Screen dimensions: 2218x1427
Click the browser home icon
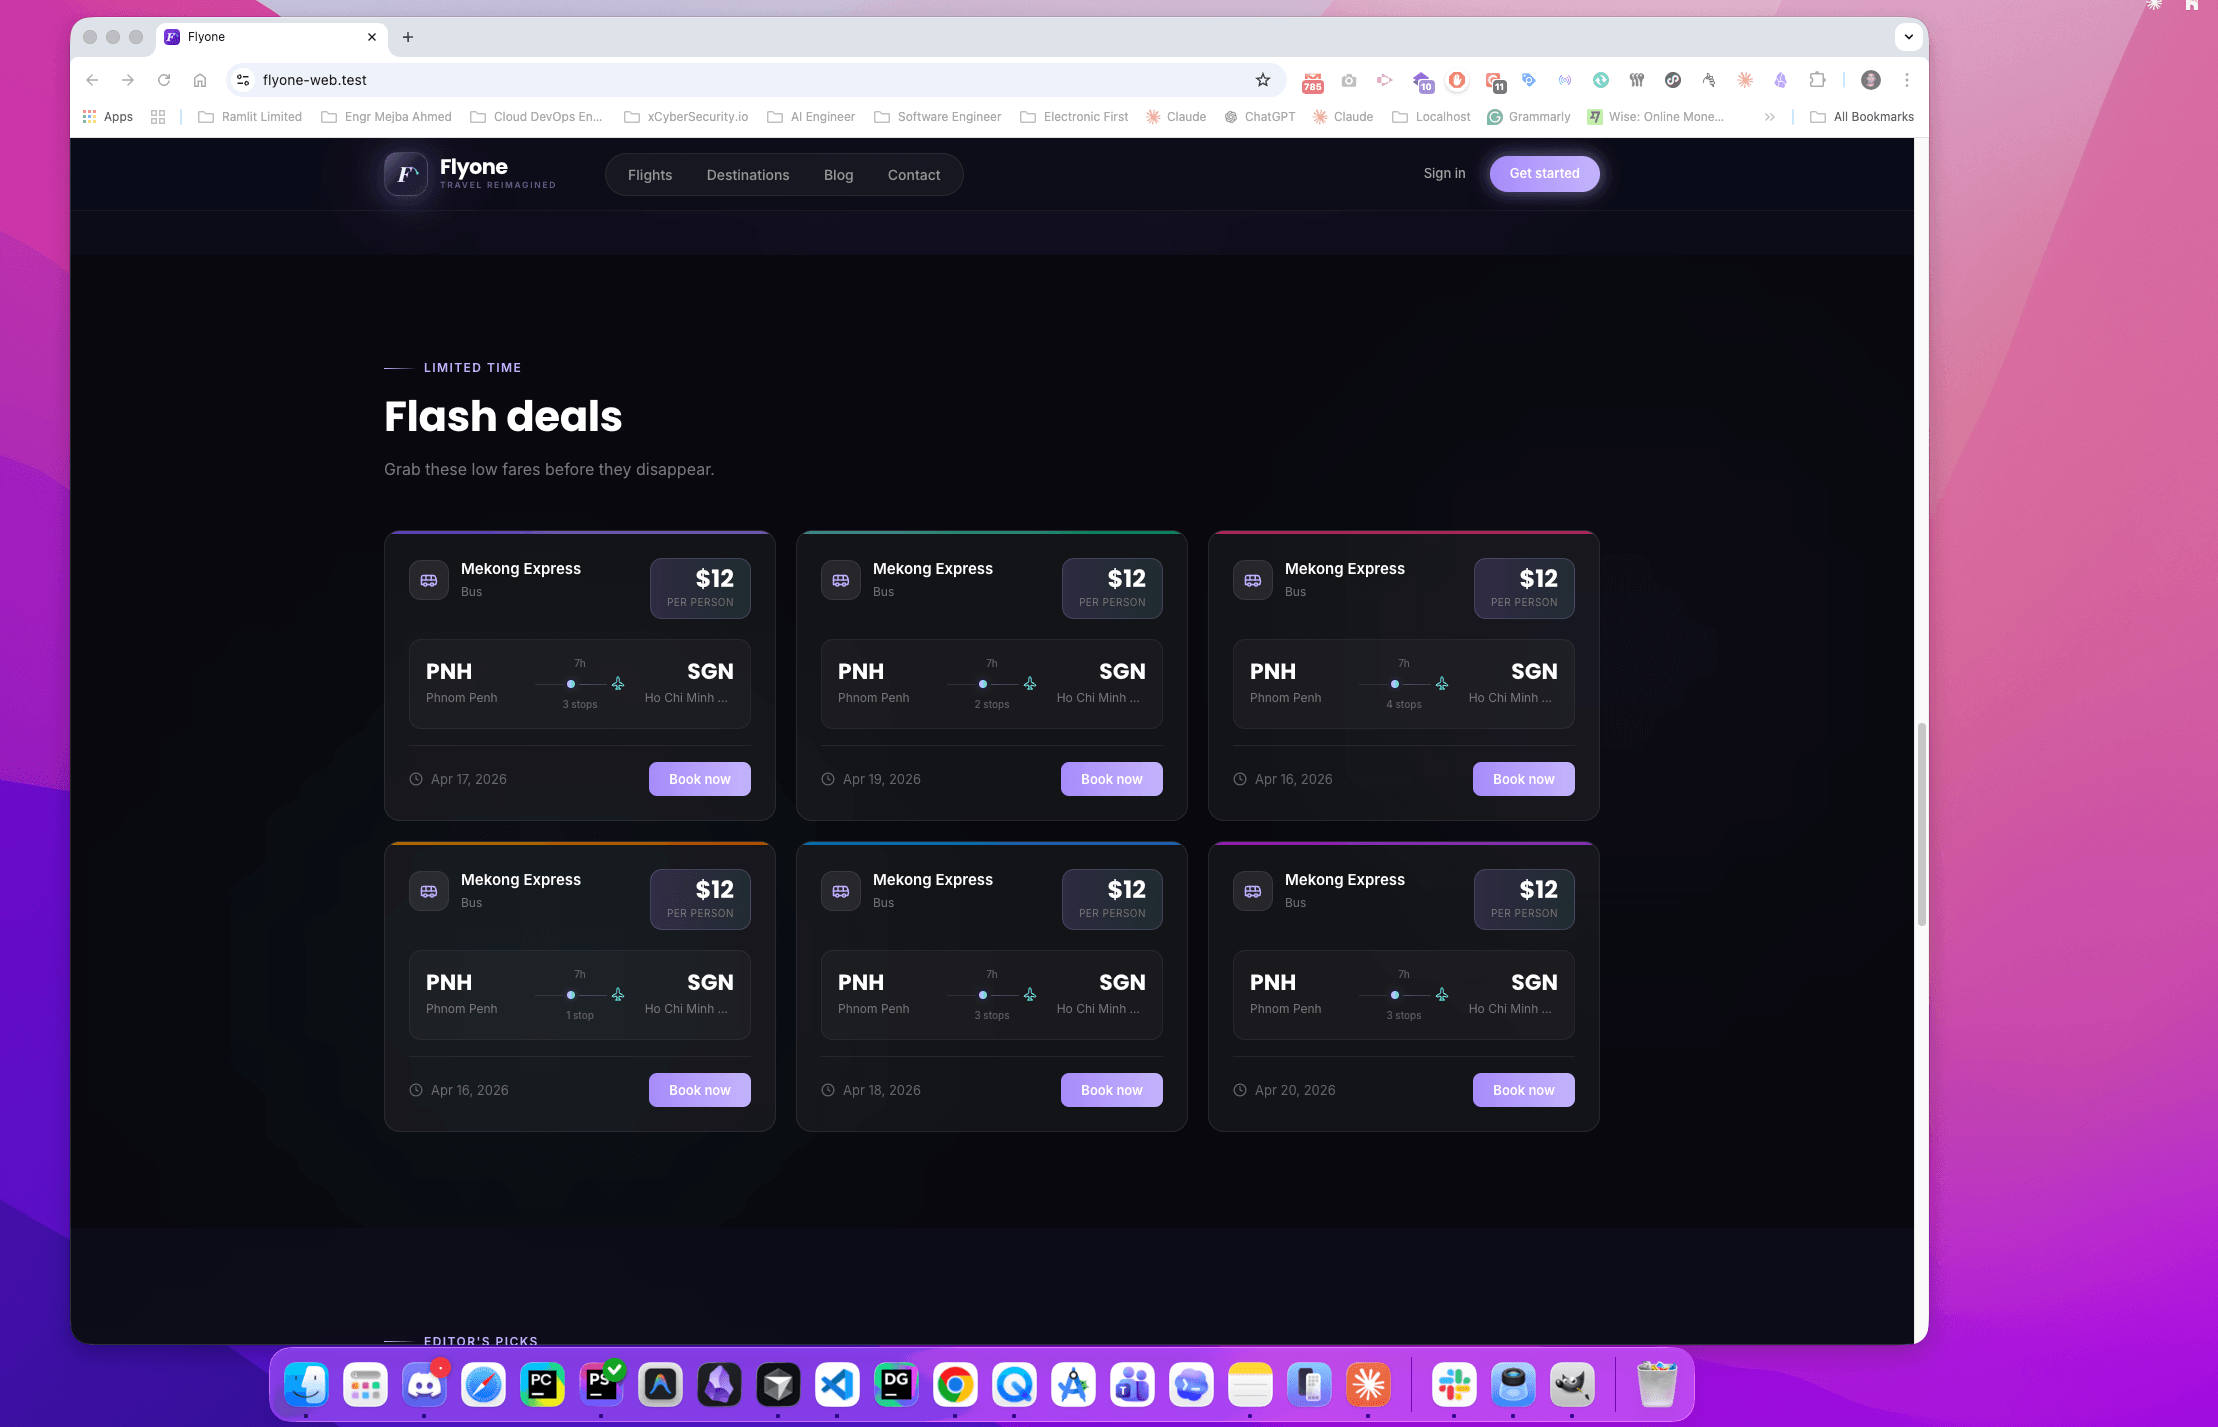(x=200, y=80)
